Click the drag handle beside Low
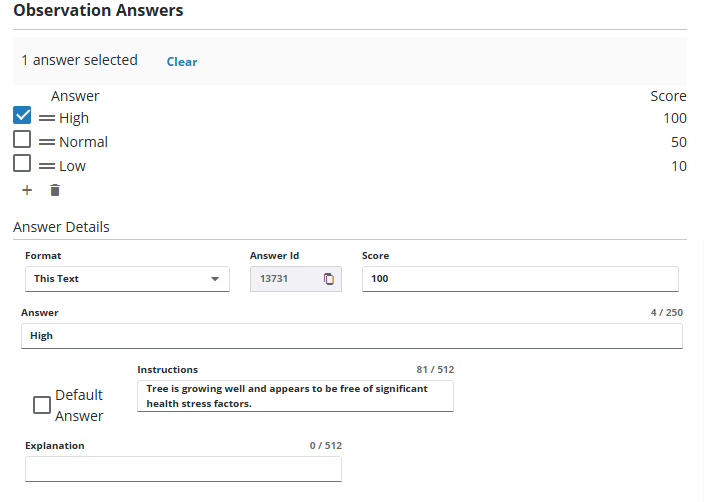The height and width of the screenshot is (502, 704). click(x=47, y=166)
